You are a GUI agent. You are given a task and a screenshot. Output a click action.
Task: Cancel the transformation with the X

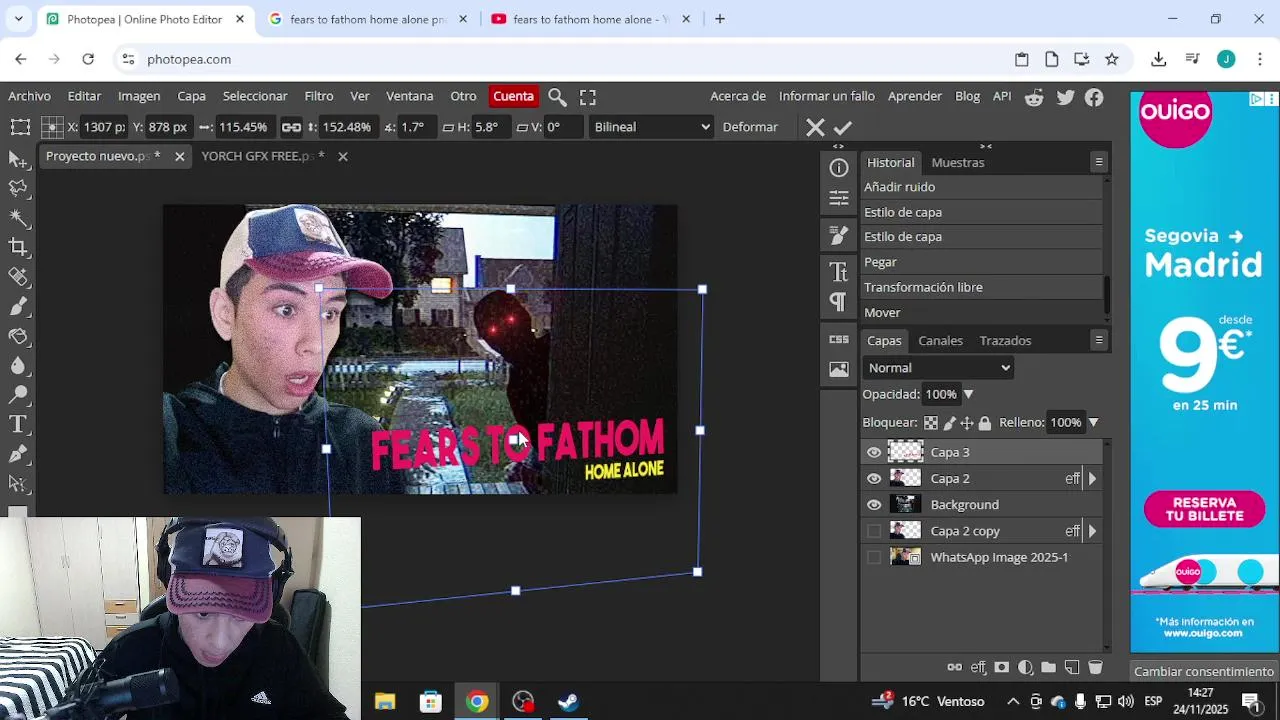(x=815, y=128)
